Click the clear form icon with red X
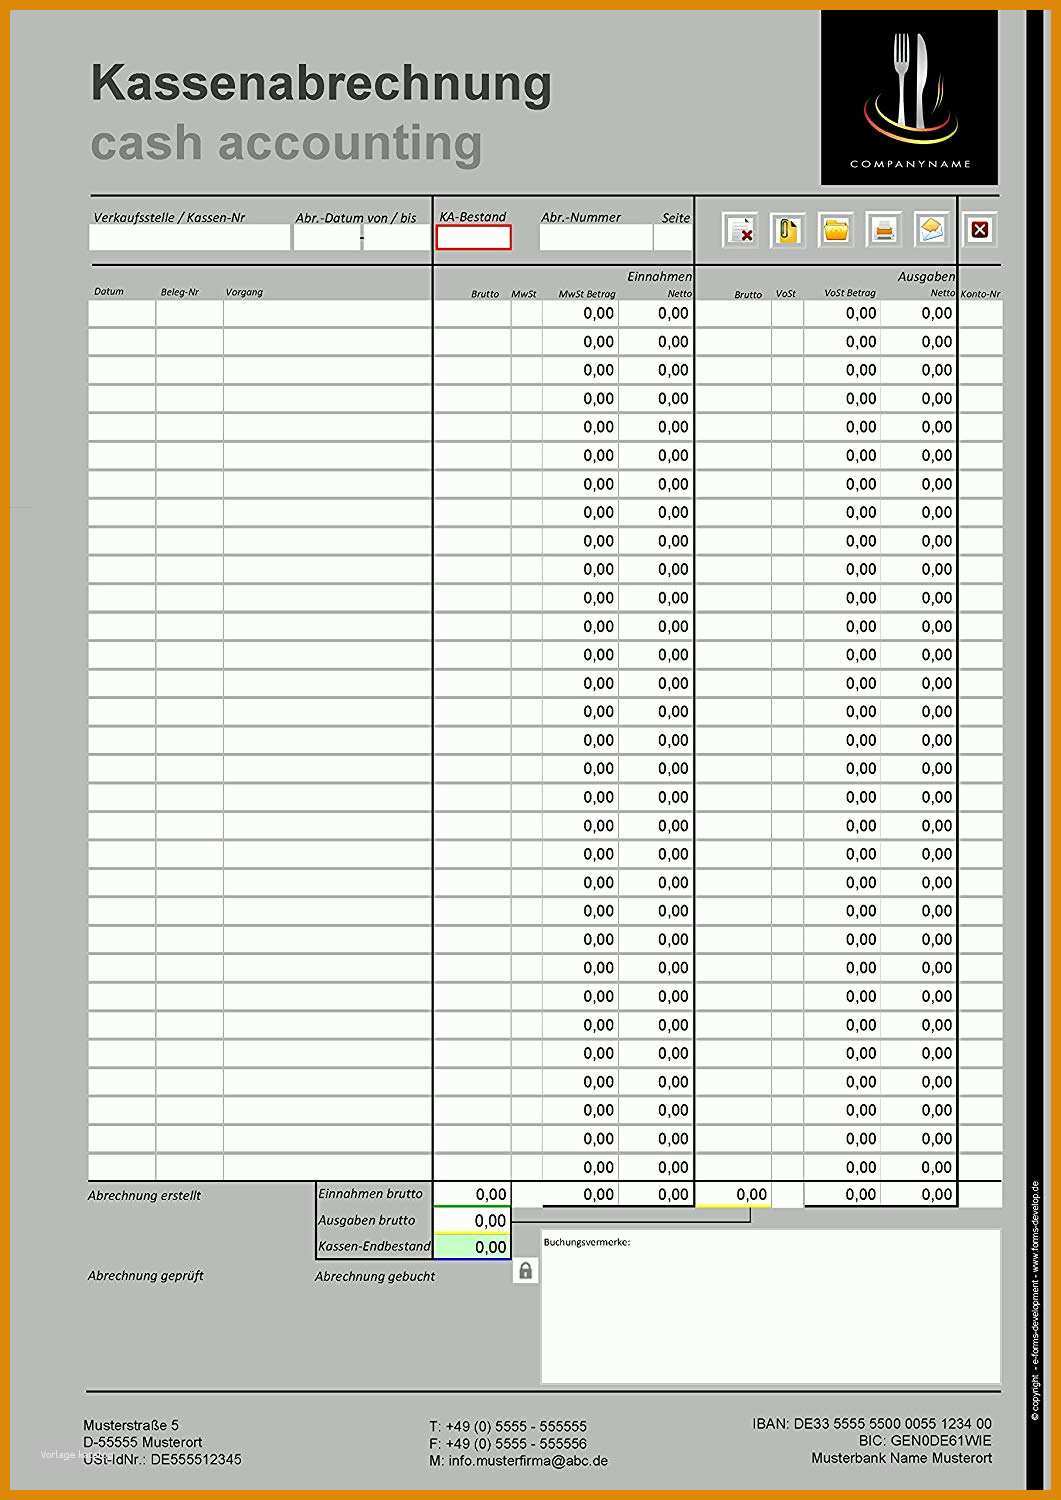The image size is (1061, 1500). [741, 231]
